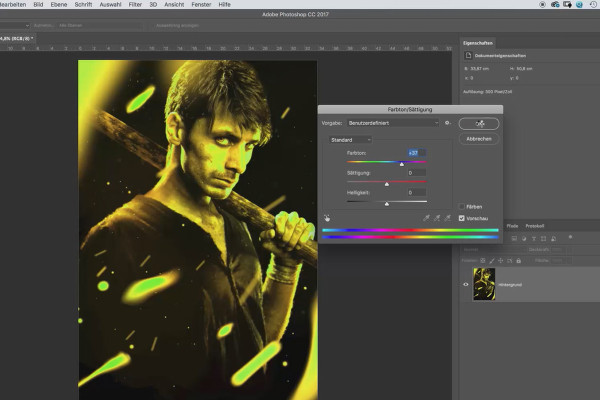Click the Sättigung slider handle
The width and height of the screenshot is (600, 400).
387,184
